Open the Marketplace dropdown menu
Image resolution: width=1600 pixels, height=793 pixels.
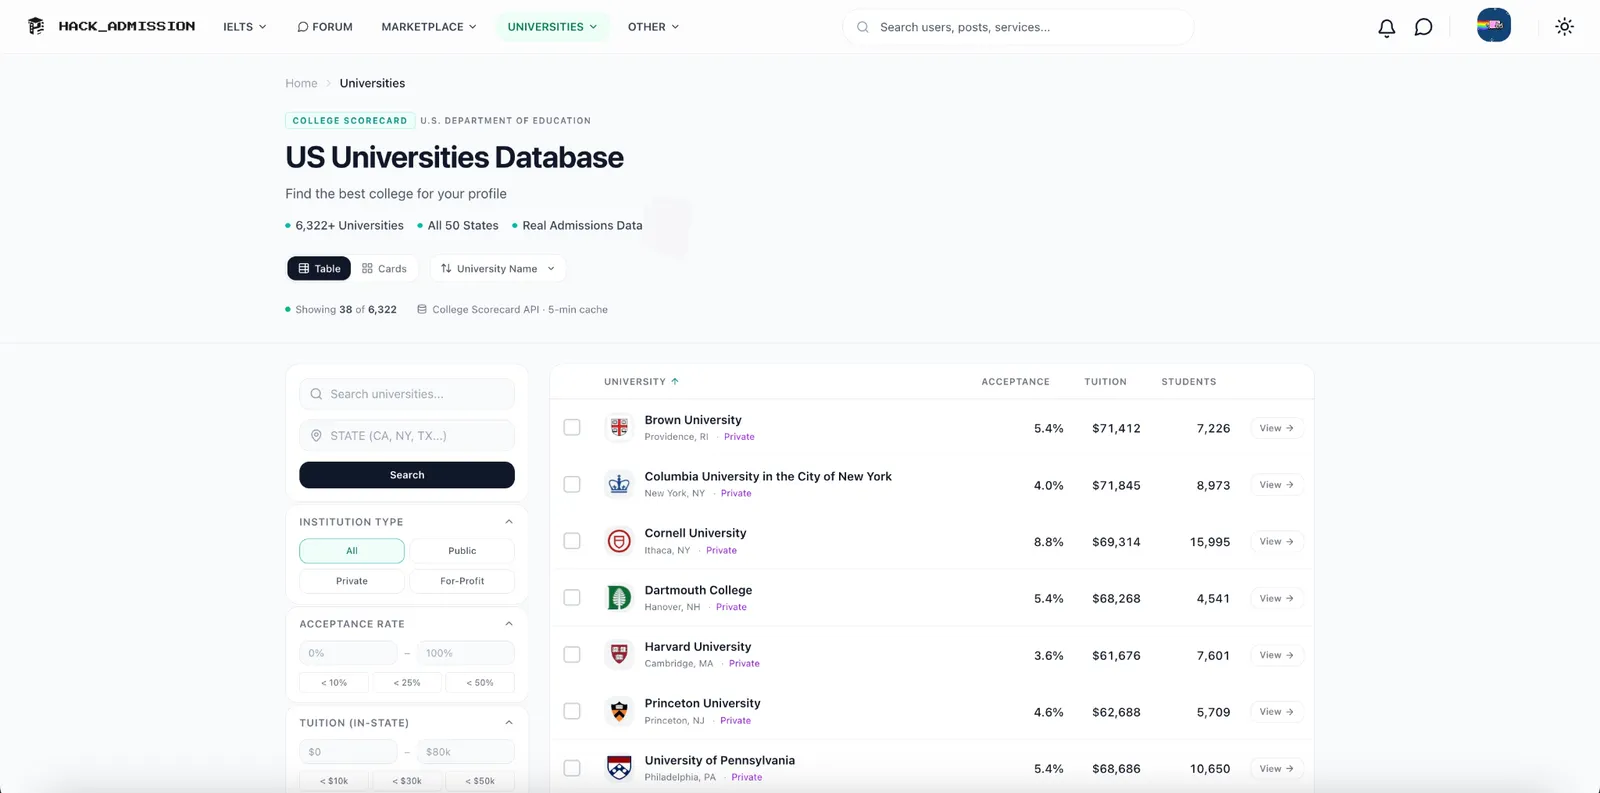click(x=429, y=27)
